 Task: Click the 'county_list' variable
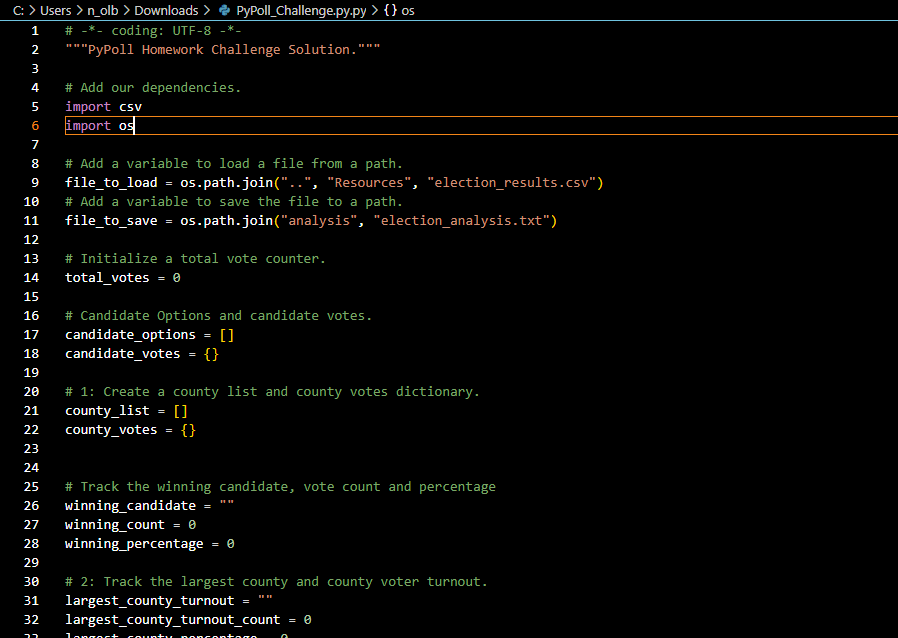tap(107, 411)
